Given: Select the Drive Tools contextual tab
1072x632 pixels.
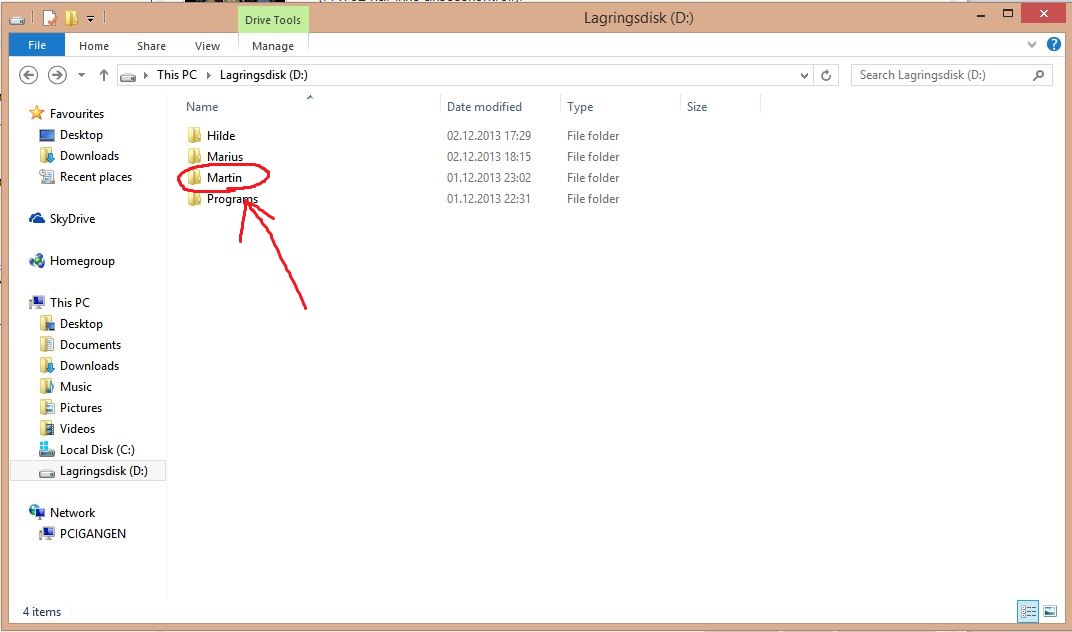Looking at the screenshot, I should [x=273, y=20].
